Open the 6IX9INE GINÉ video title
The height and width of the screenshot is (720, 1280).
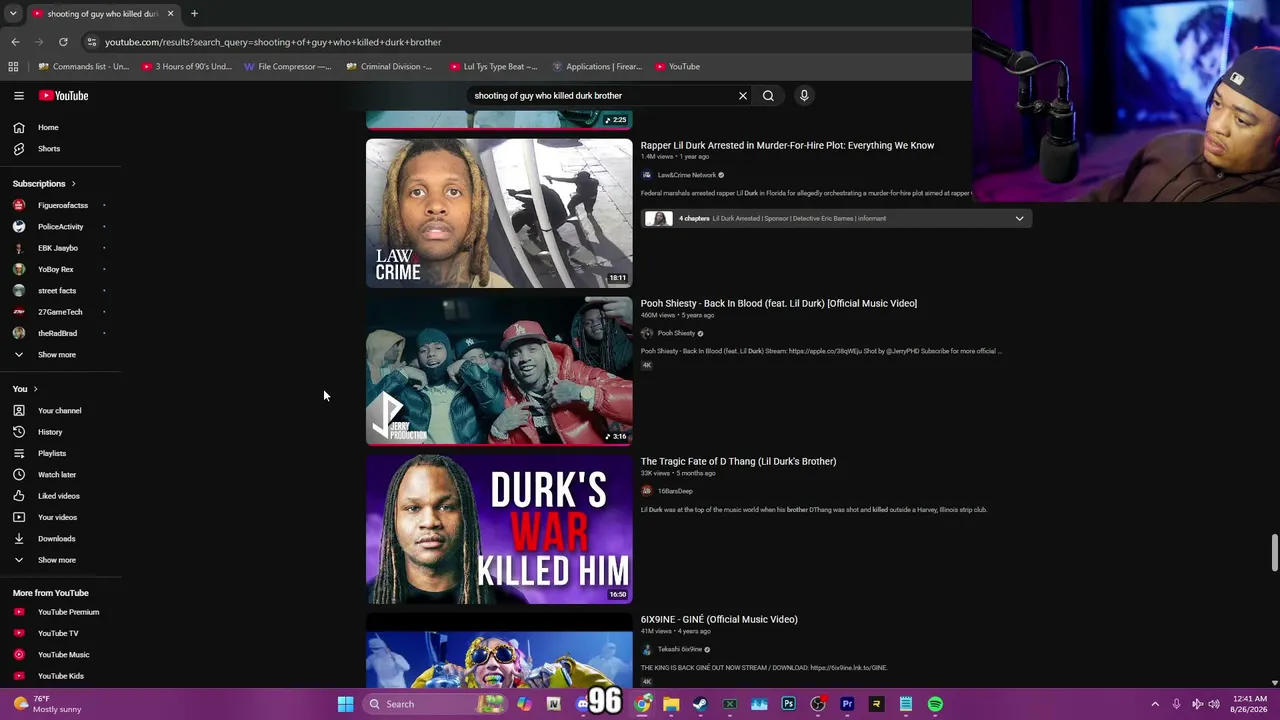(719, 620)
